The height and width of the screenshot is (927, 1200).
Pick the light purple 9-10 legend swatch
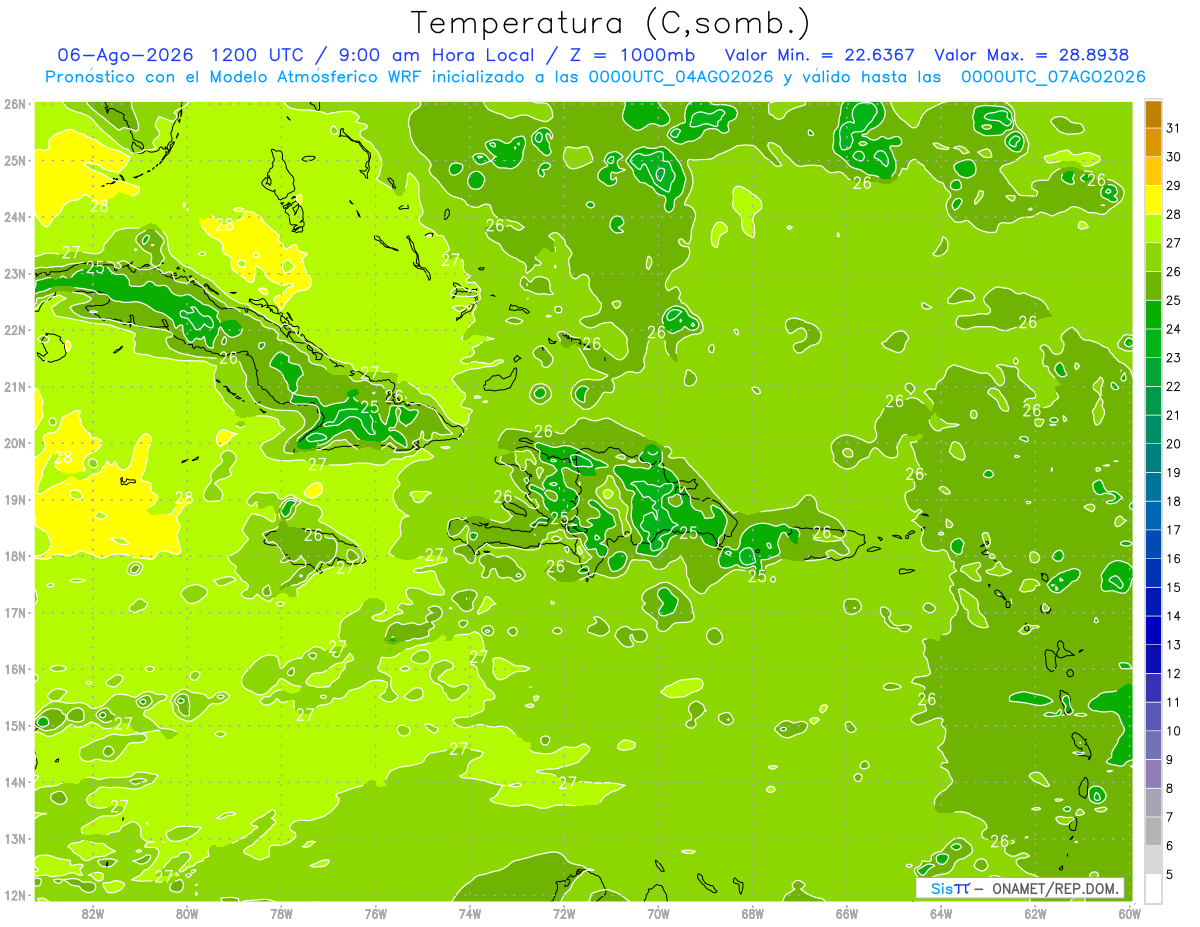[1153, 745]
